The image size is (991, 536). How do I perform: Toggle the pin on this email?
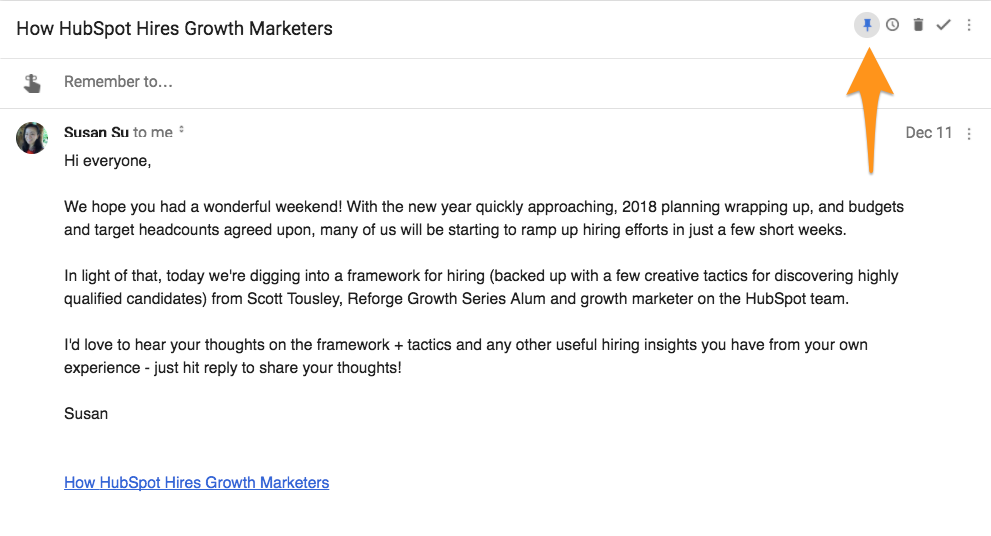867,25
